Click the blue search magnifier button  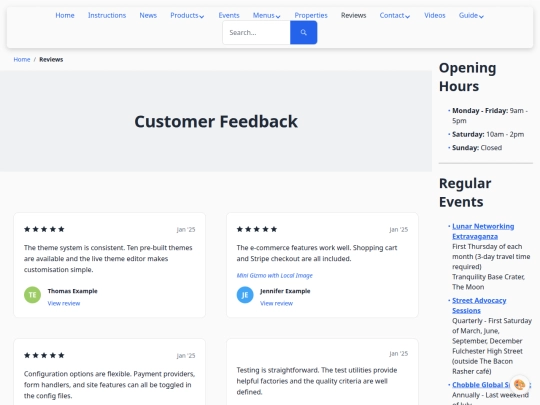pos(303,32)
